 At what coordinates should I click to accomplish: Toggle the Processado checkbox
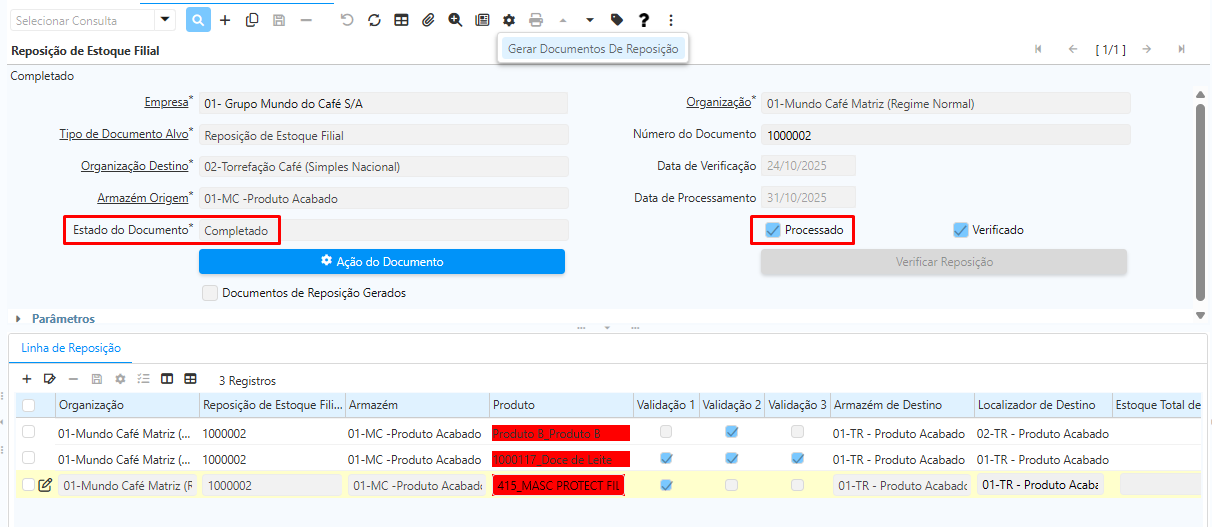[x=773, y=230]
